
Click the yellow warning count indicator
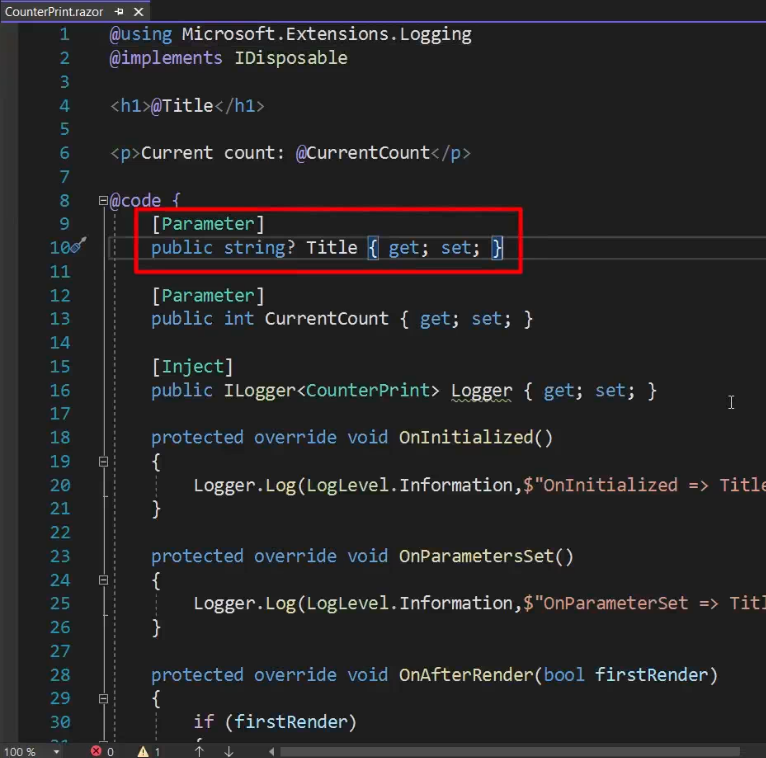pos(149,751)
